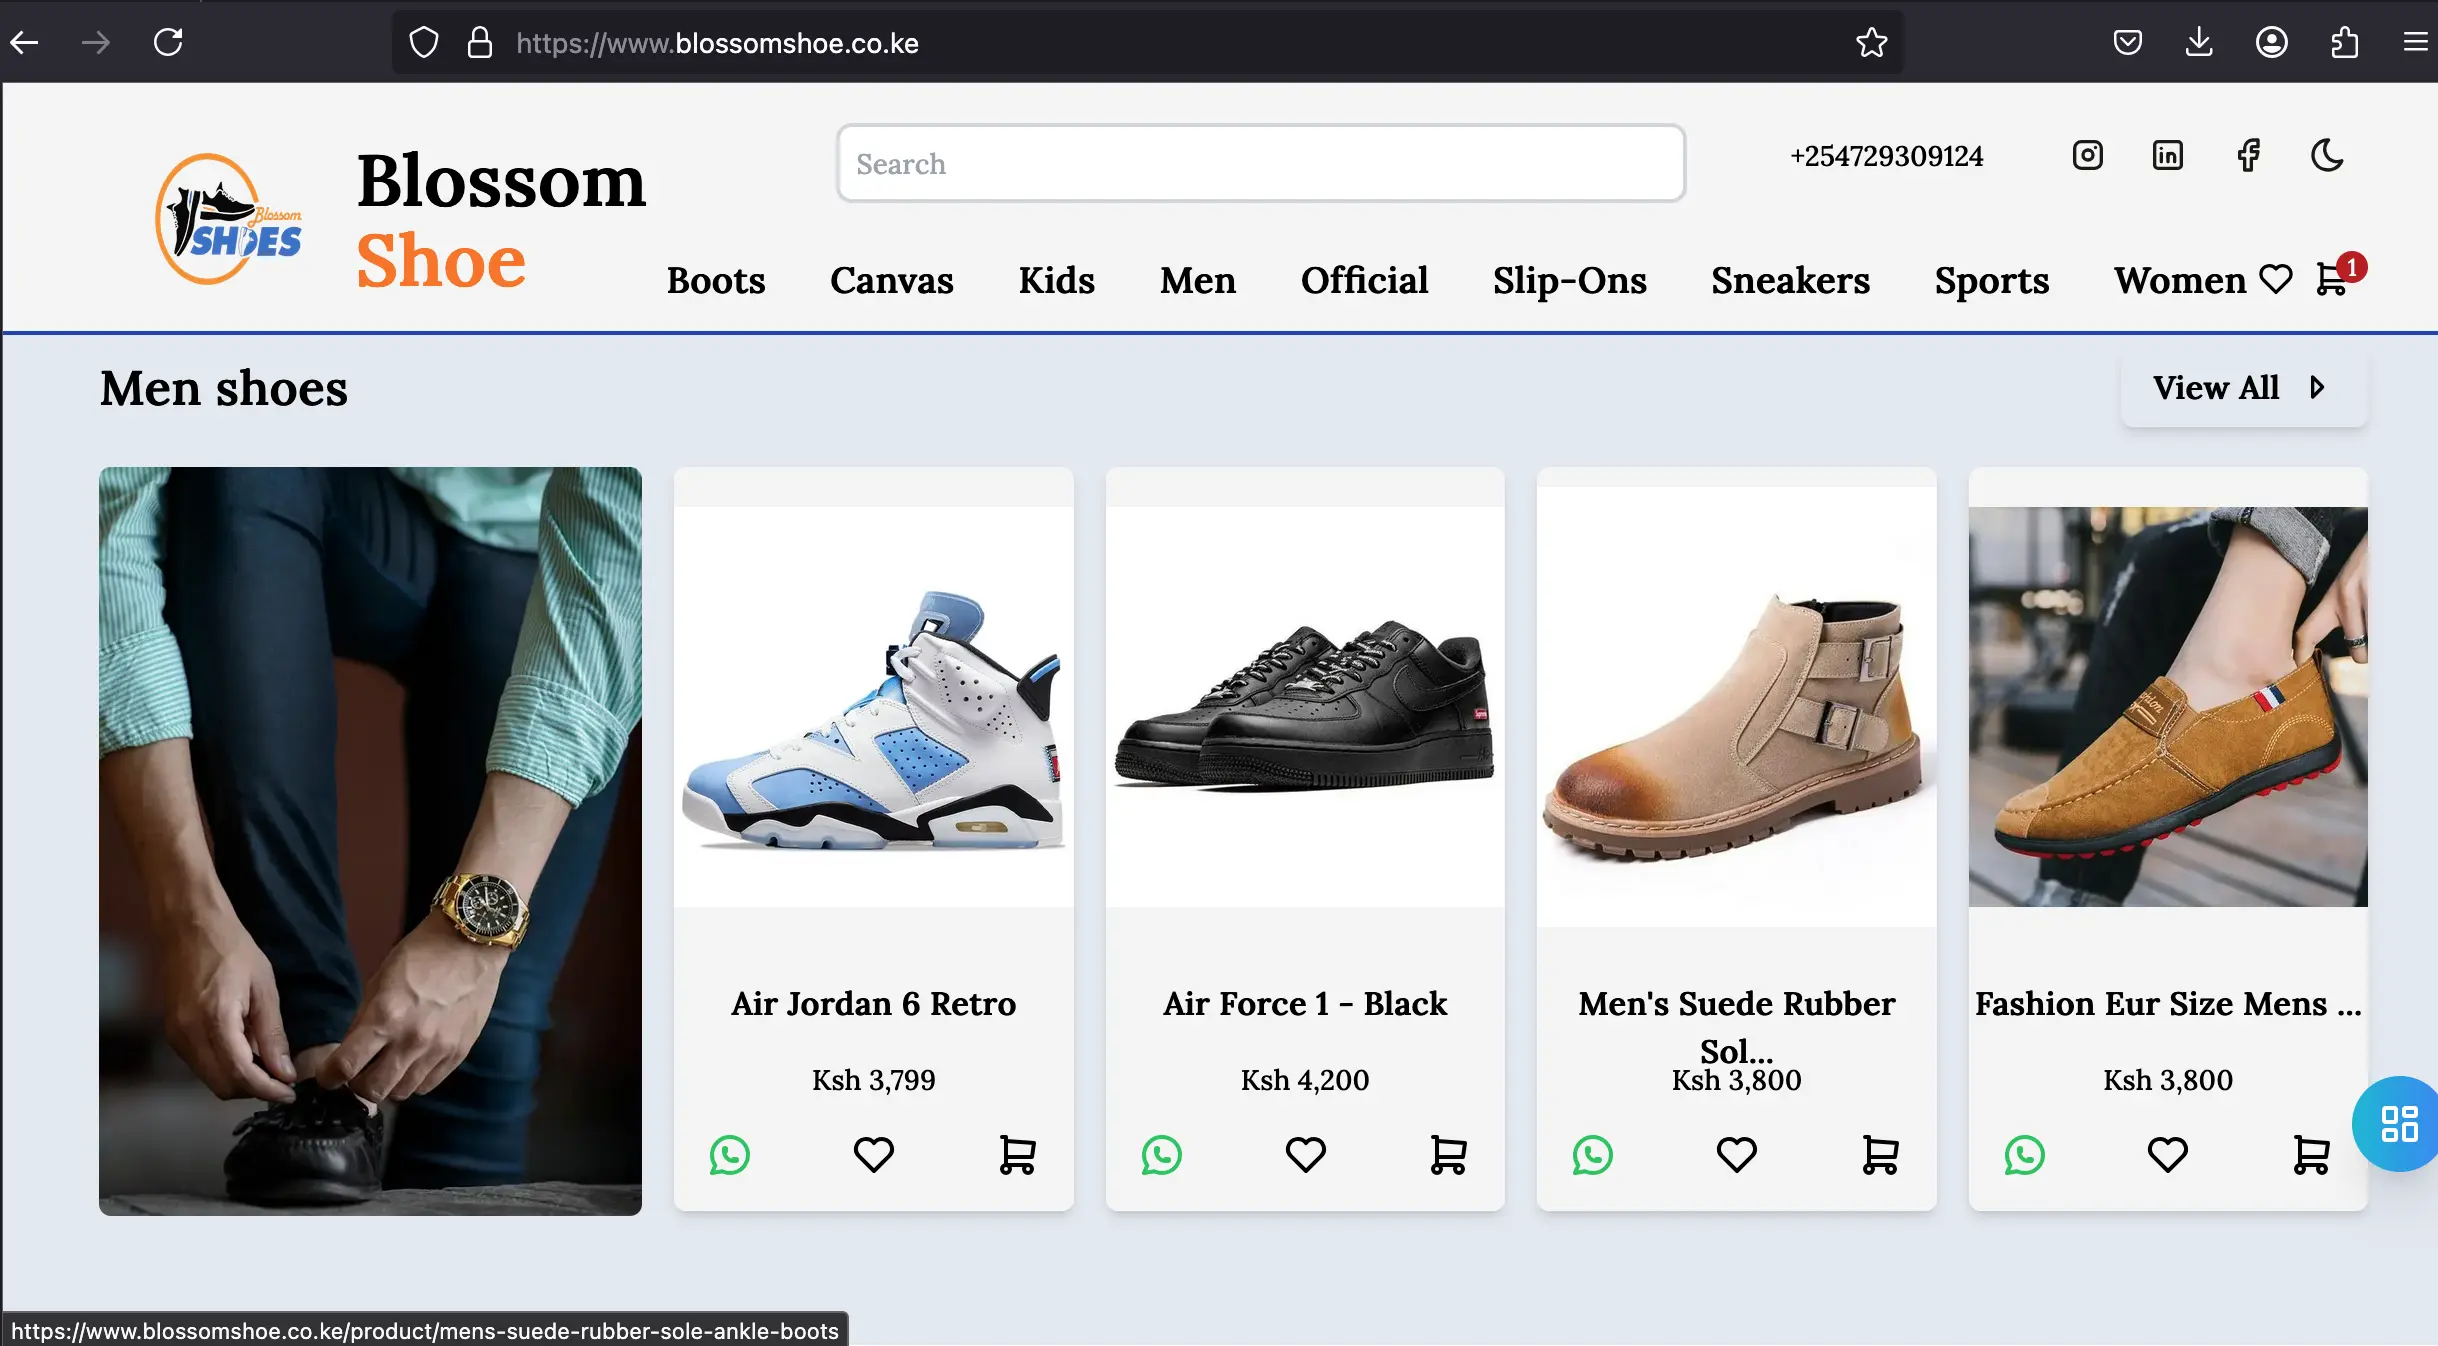Add Air Jordan 6 Retro to wishlist
Image resolution: width=2438 pixels, height=1346 pixels.
pyautogui.click(x=873, y=1155)
